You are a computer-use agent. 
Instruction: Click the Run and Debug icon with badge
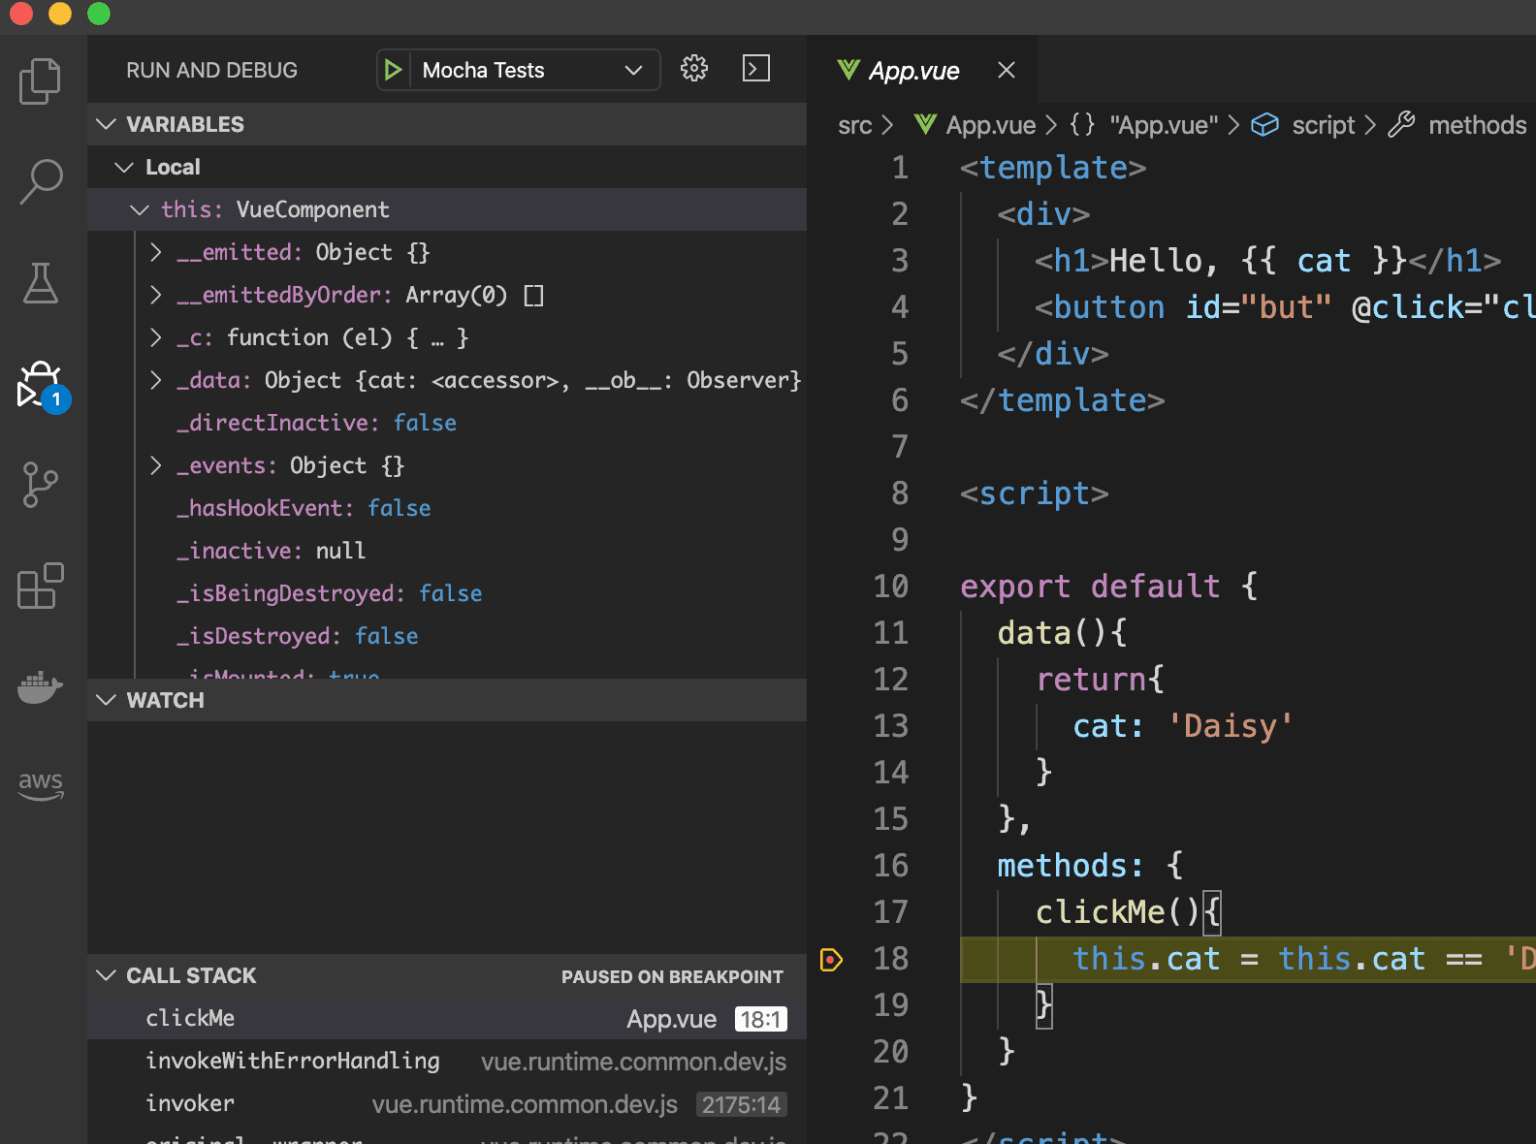tap(40, 385)
